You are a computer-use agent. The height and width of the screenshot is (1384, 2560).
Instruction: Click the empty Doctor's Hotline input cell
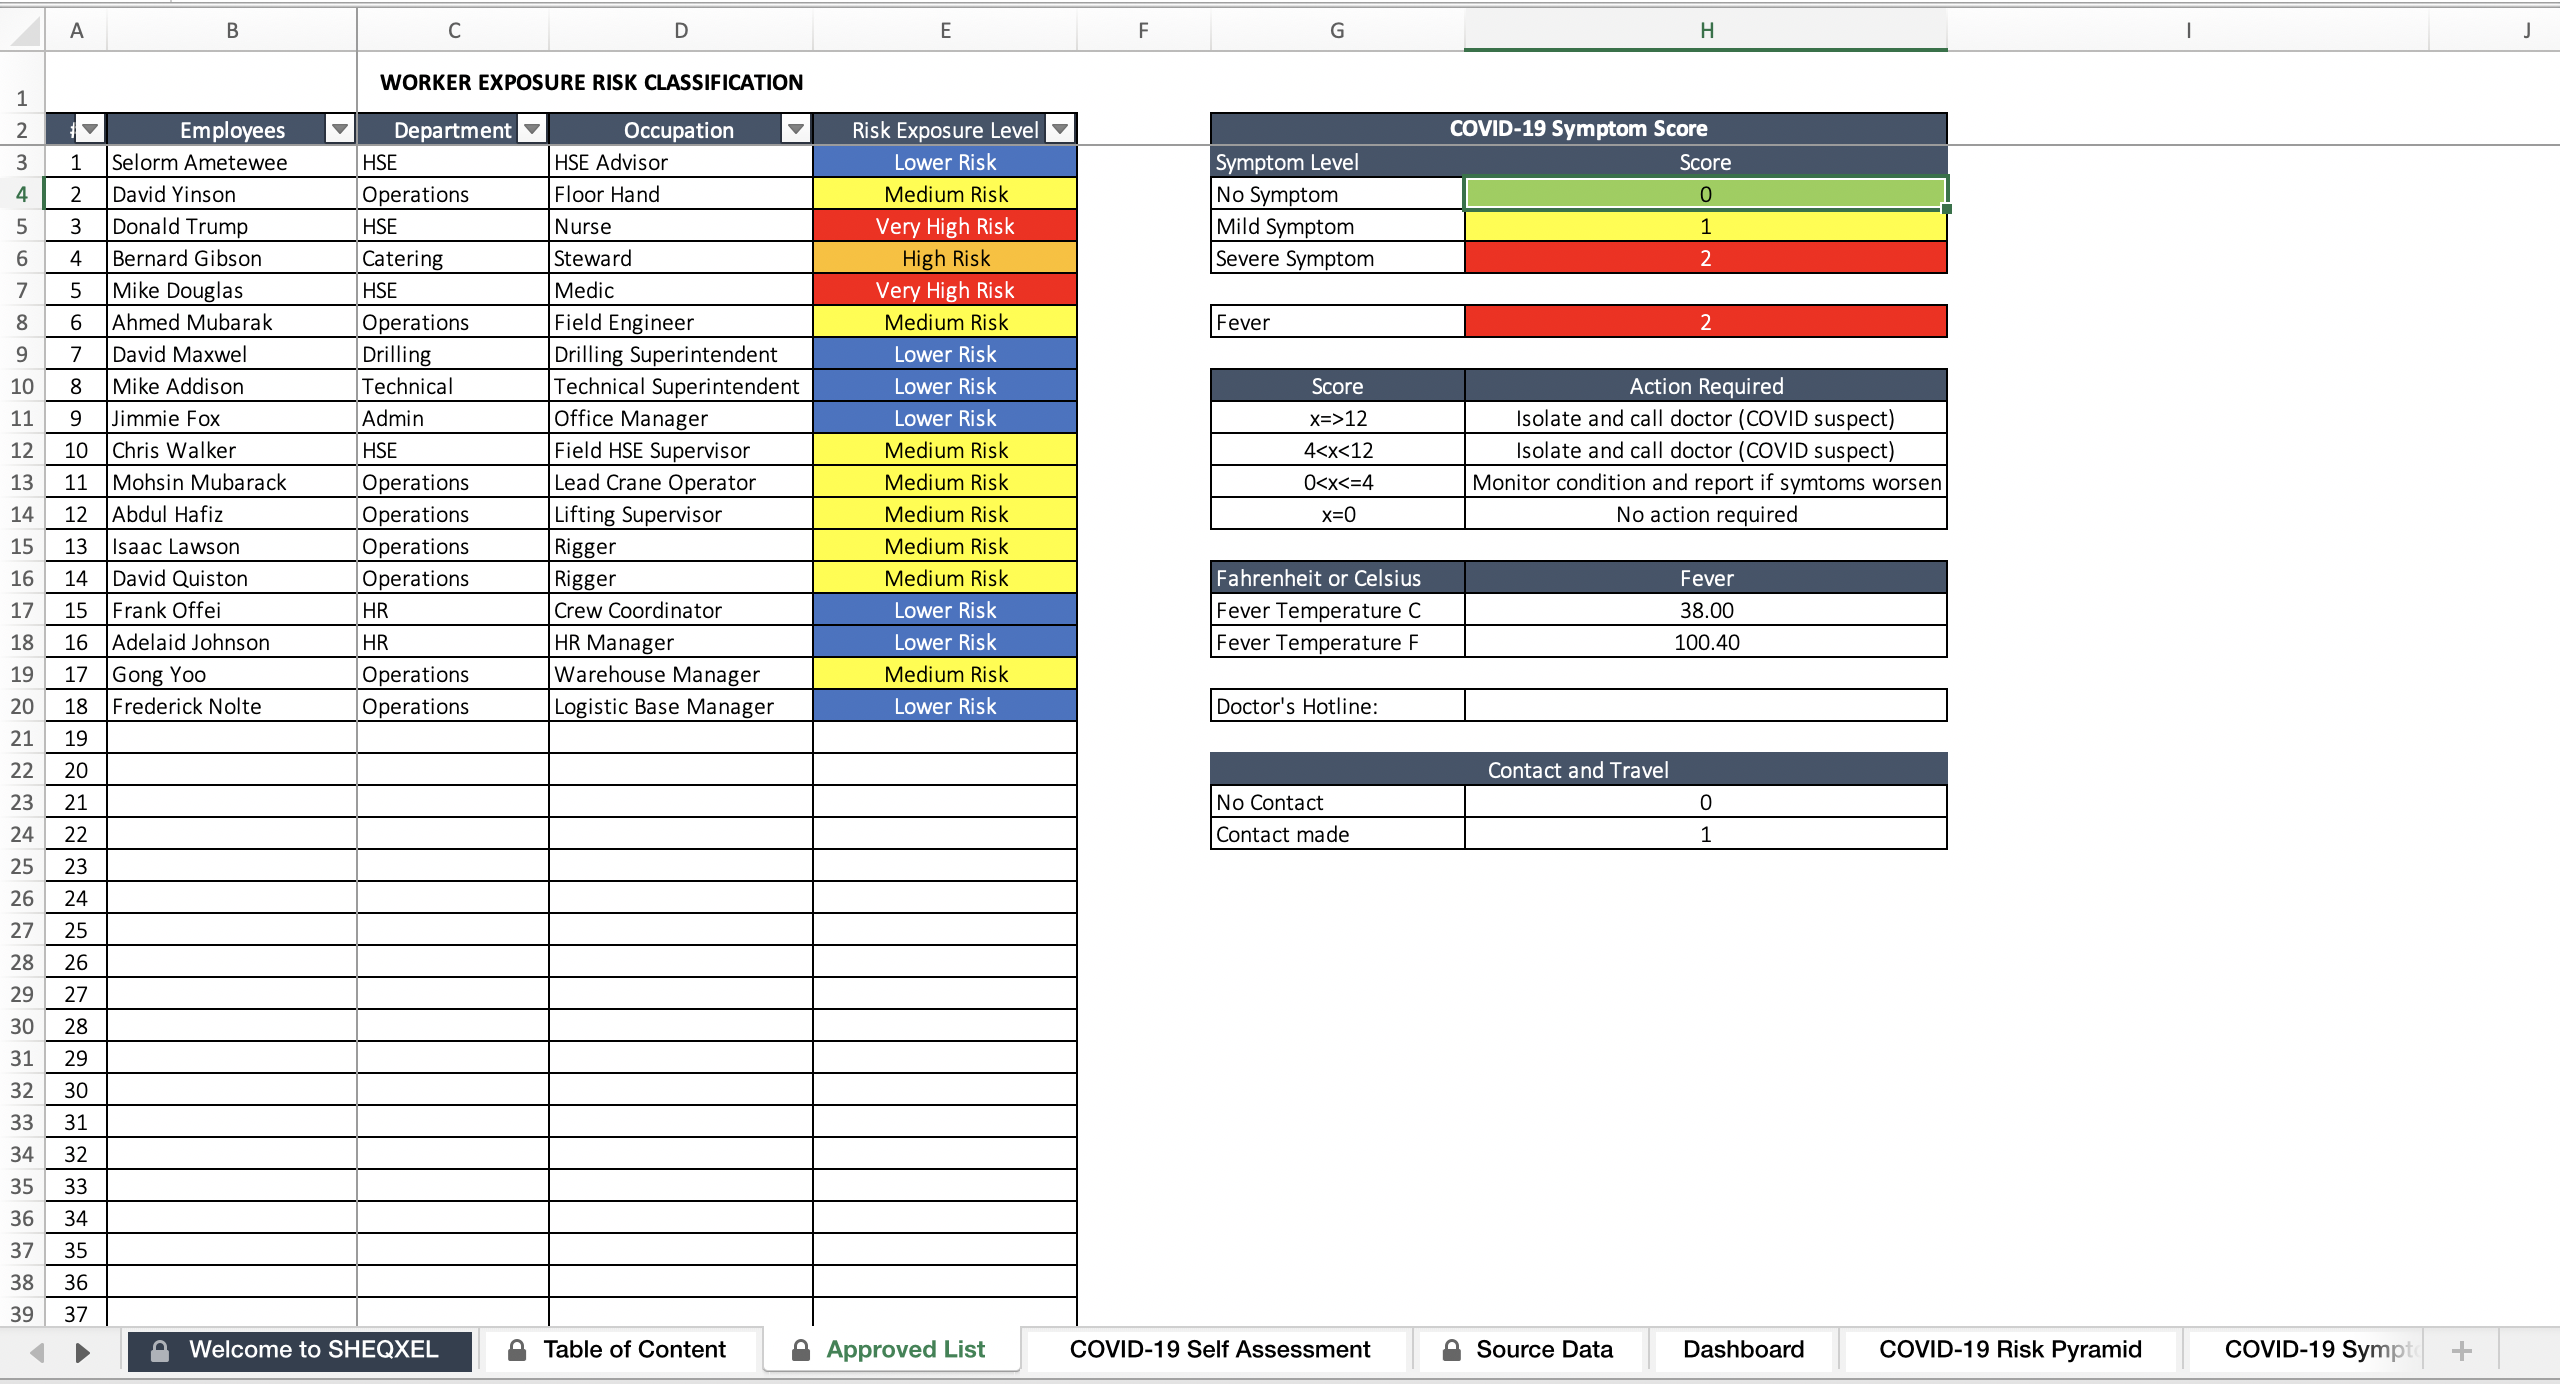point(1706,706)
